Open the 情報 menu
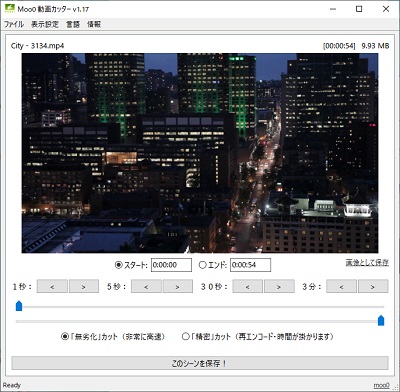Image resolution: width=400 pixels, height=392 pixels. click(x=94, y=24)
